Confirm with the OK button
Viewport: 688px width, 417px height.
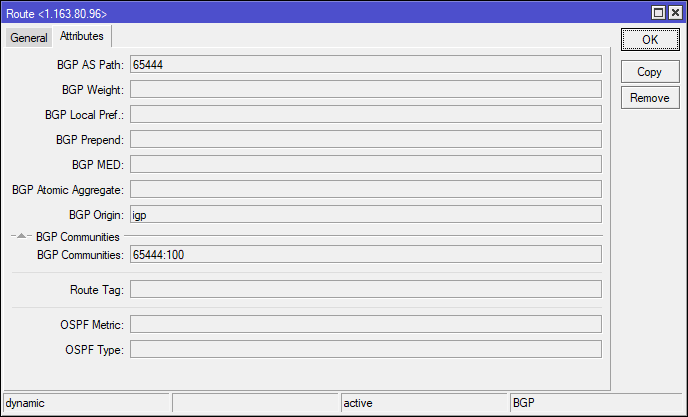(x=650, y=40)
